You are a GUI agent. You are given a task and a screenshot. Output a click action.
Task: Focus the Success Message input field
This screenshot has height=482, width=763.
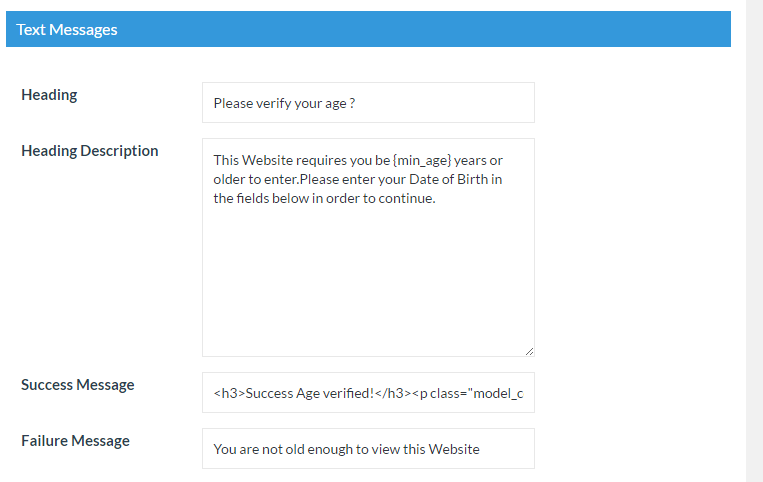(x=368, y=393)
